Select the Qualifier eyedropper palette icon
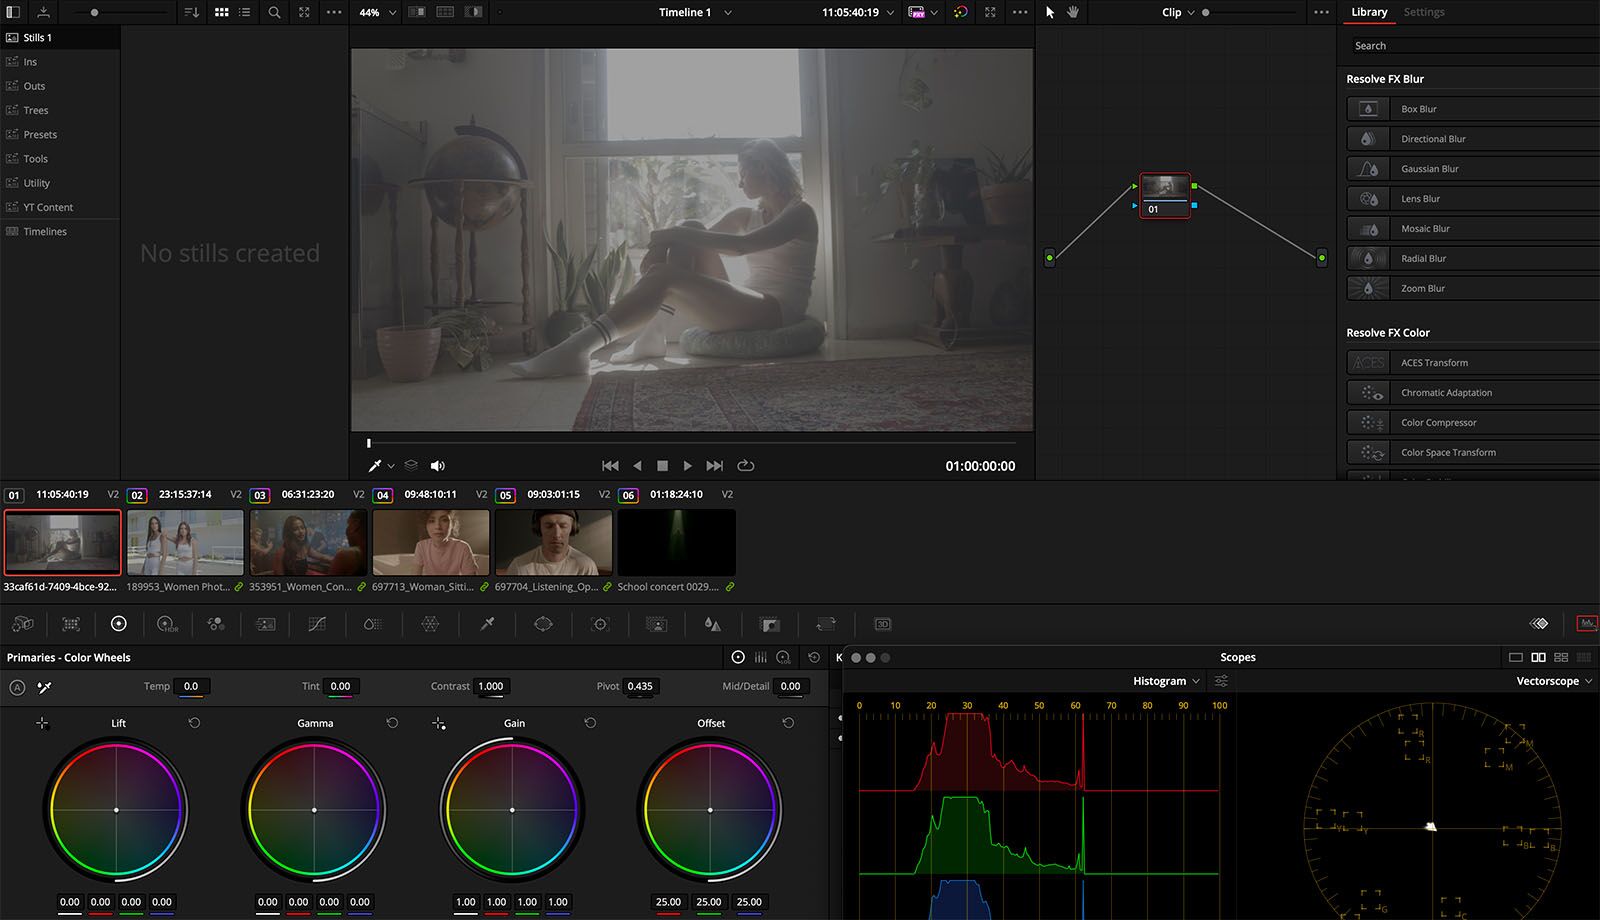 click(487, 624)
